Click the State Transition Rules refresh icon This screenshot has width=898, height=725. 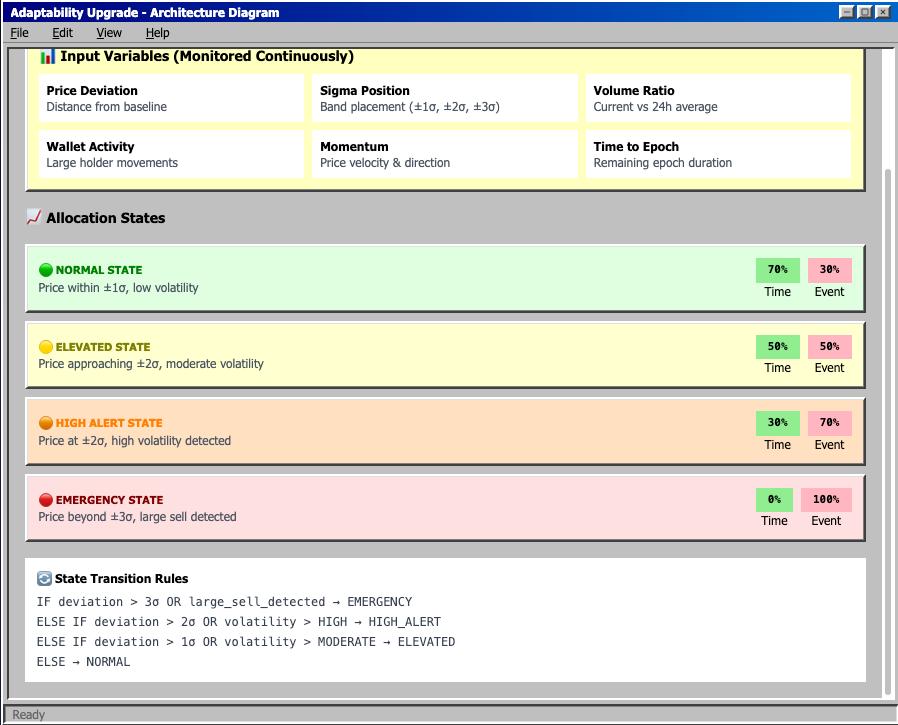[44, 578]
